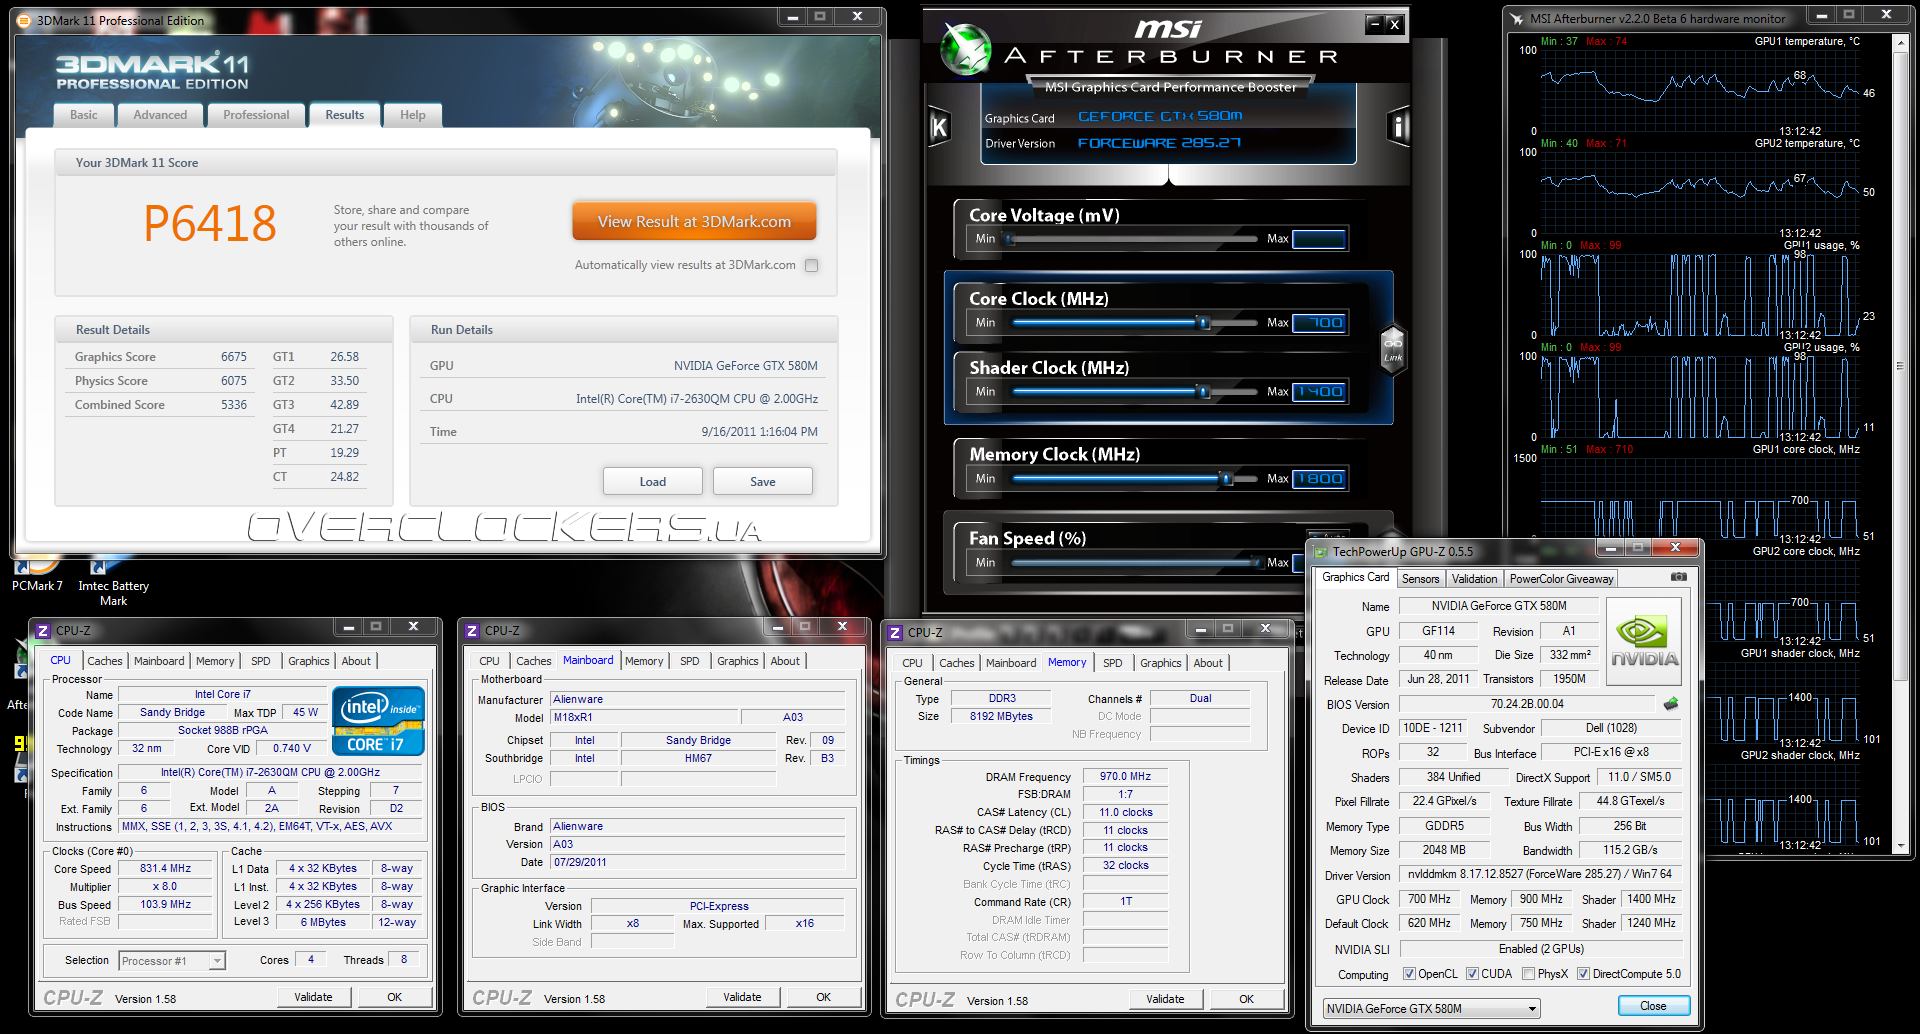This screenshot has width=1920, height=1034.
Task: Select the Professional tab in 3DMark 11
Action: click(256, 115)
